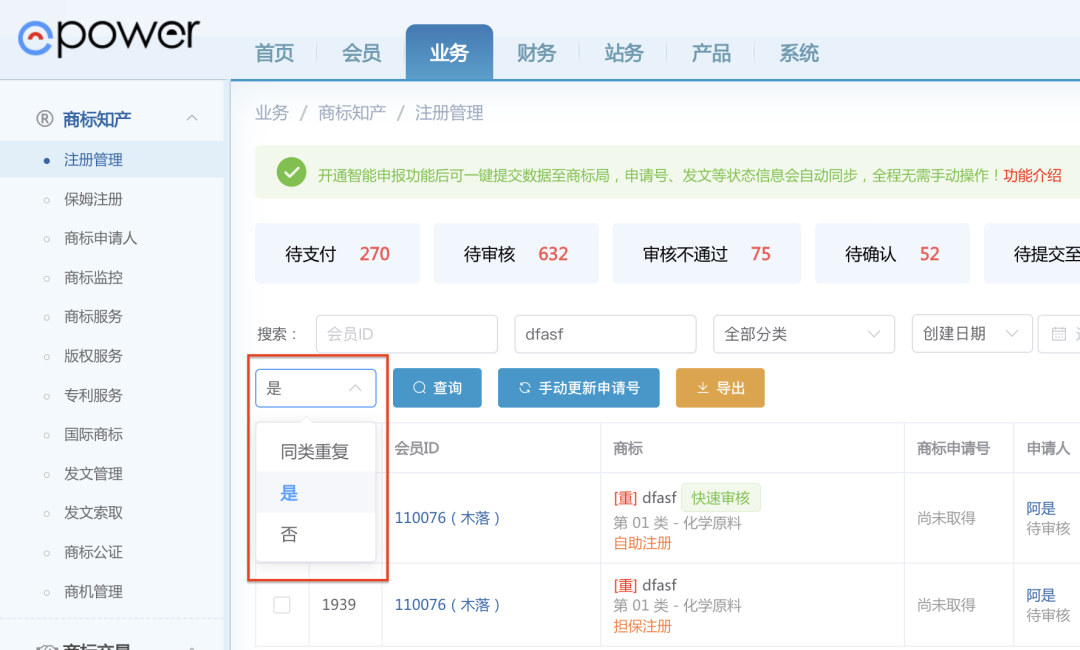Tick the checkbox for row 1939
The height and width of the screenshot is (650, 1080).
point(282,605)
